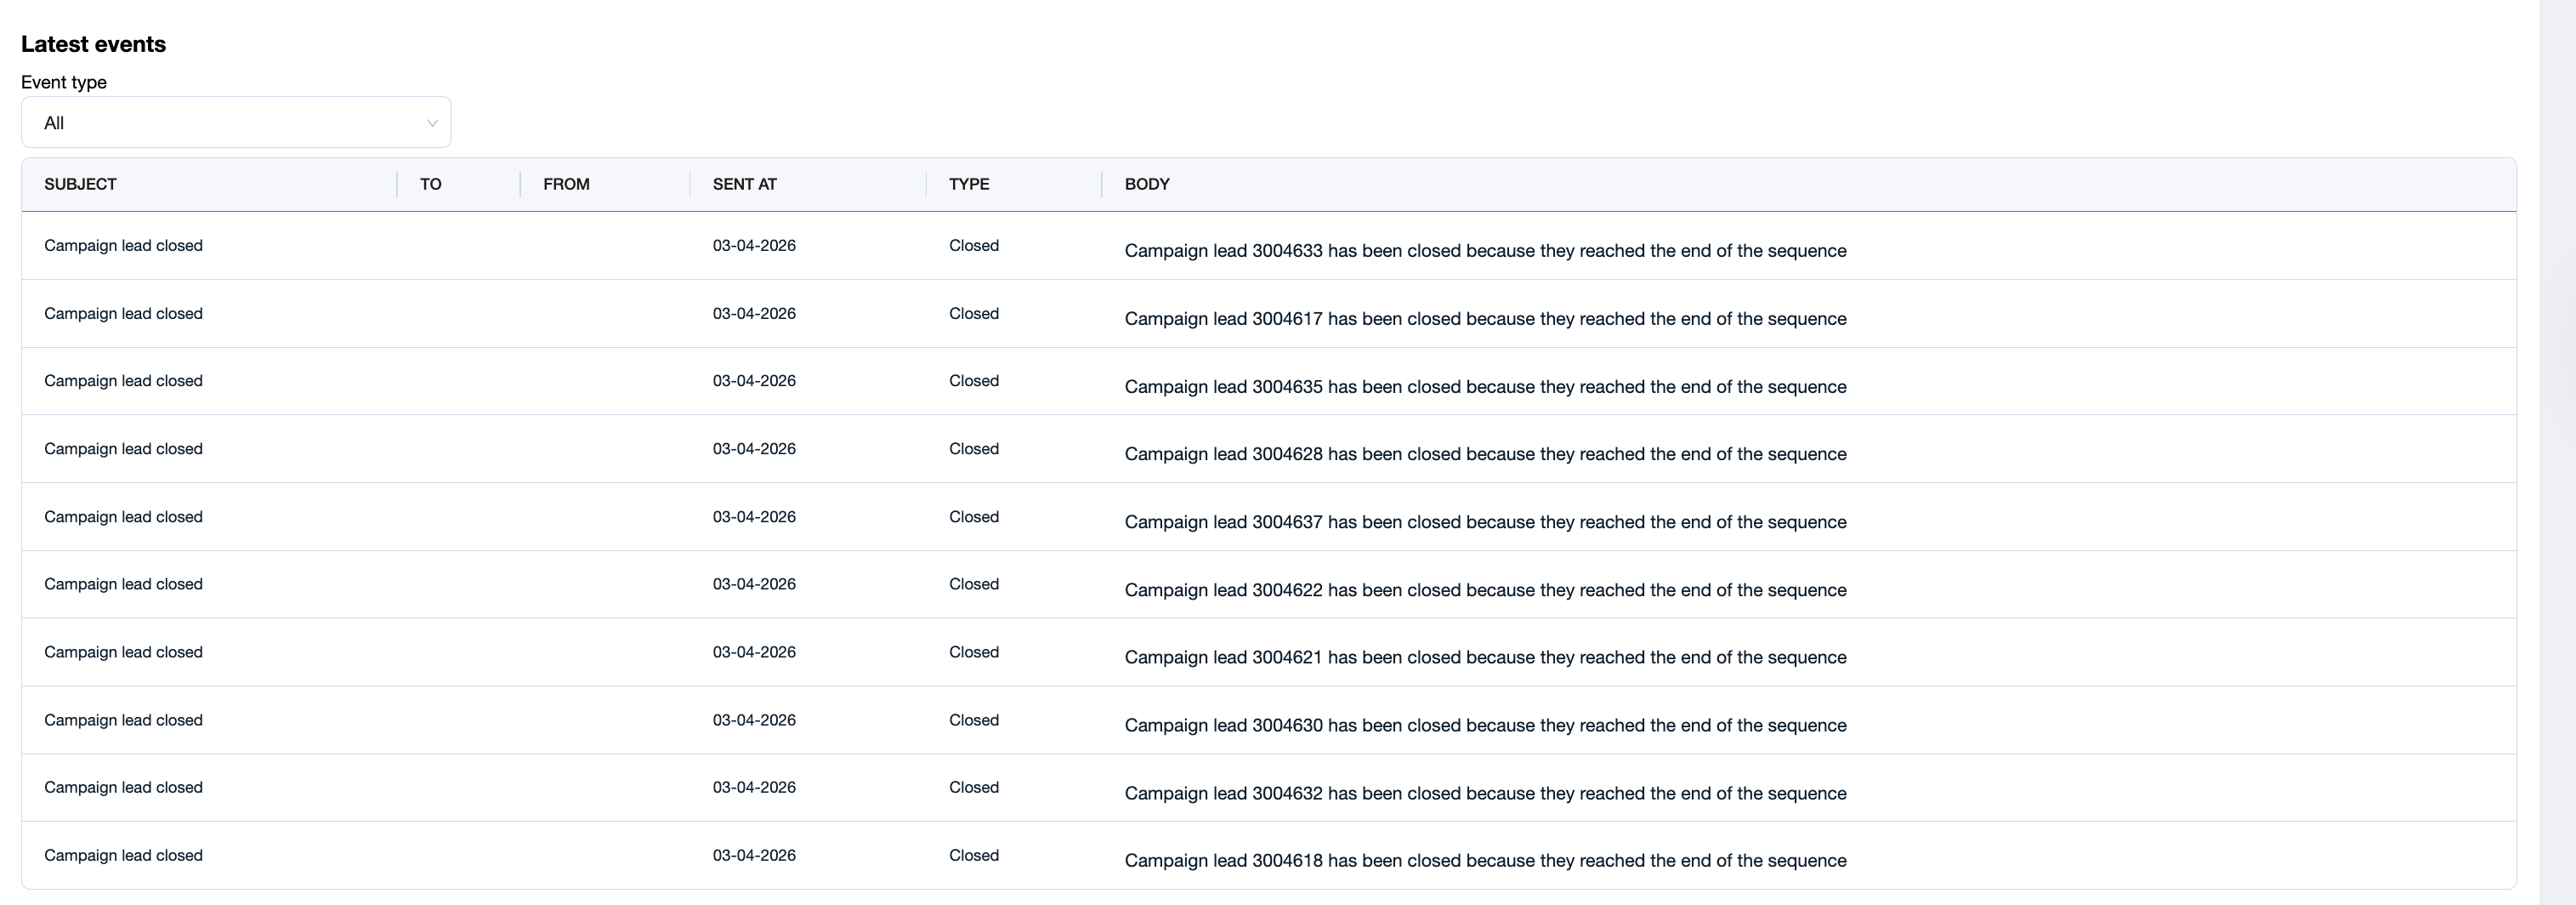Click the sent date in lead 3004637 row
Screen dimensions: 2576x905
[754, 517]
